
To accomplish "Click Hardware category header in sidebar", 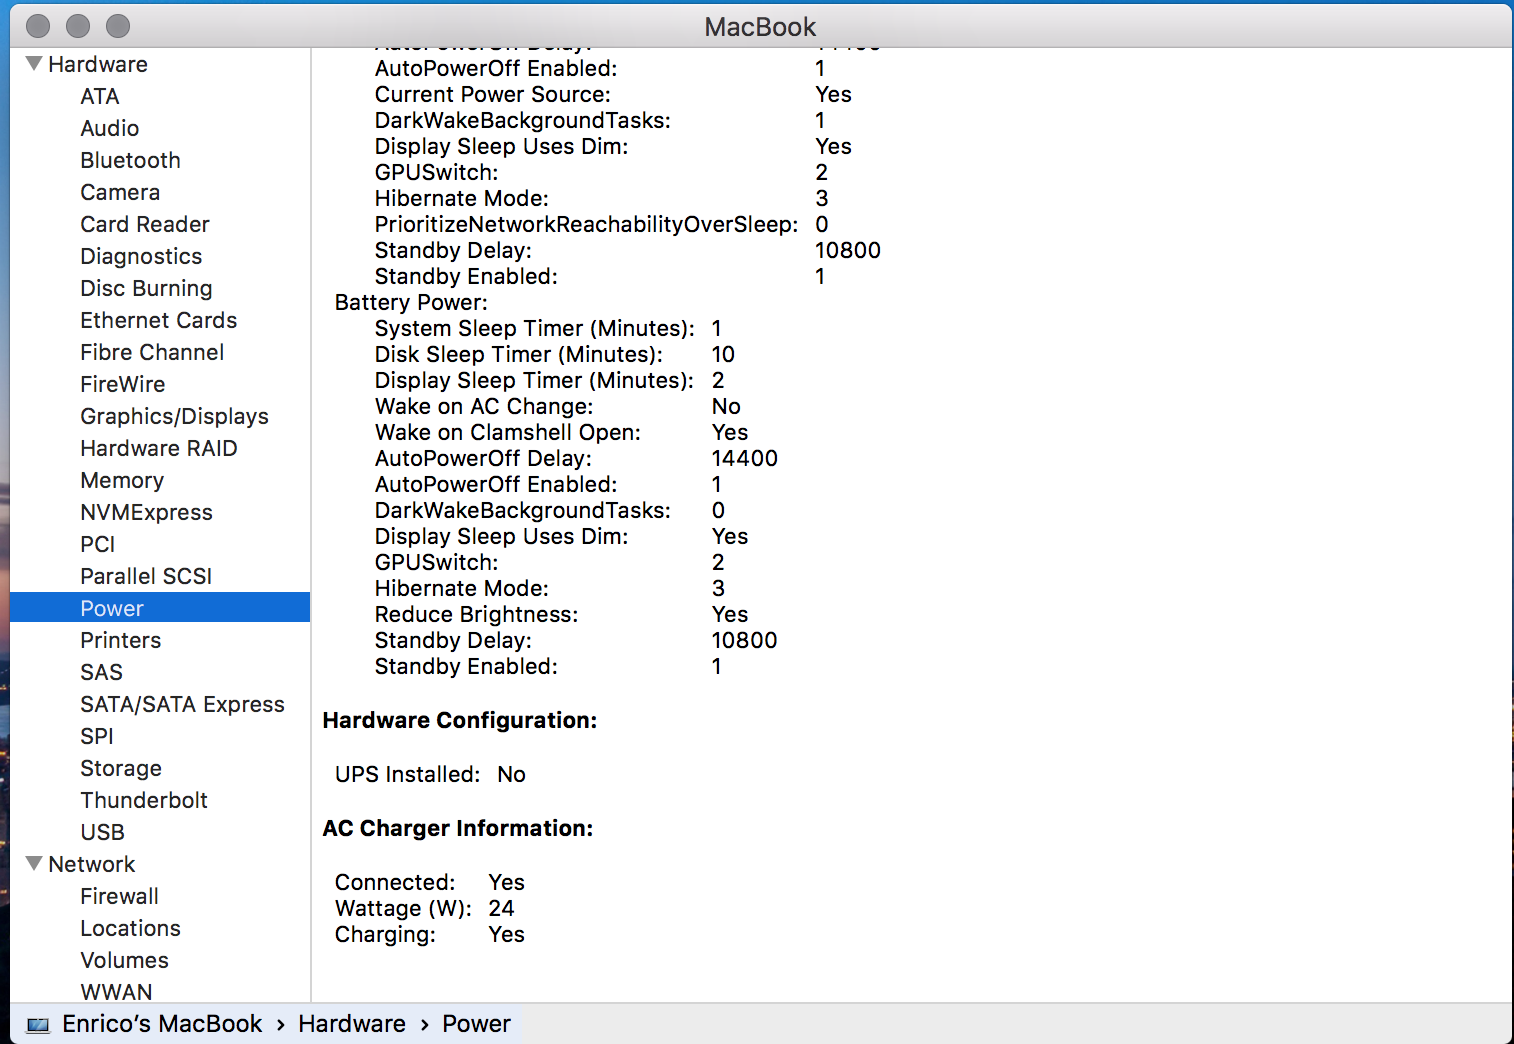I will [98, 65].
